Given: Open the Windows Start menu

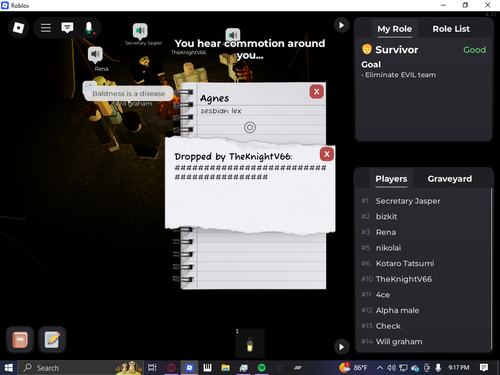Looking at the screenshot, I should click(9, 368).
